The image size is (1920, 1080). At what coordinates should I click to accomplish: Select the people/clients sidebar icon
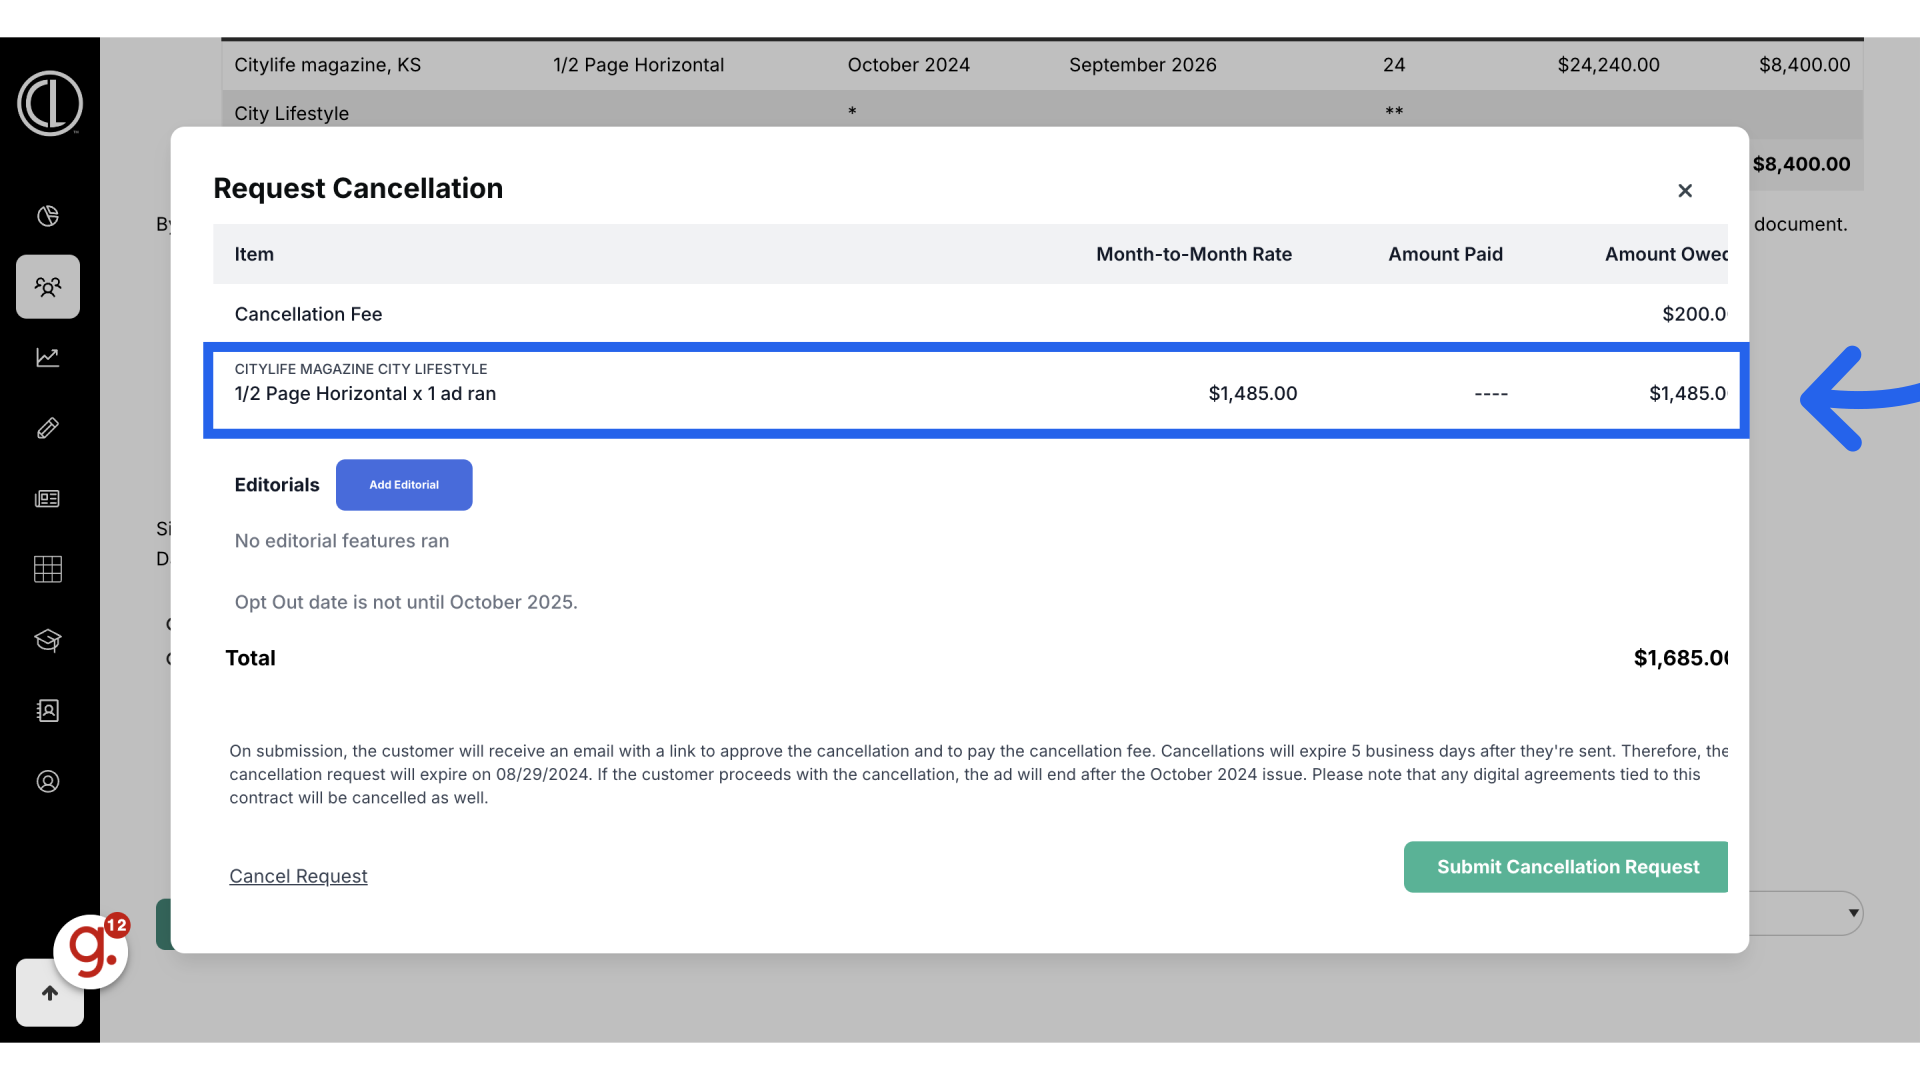pyautogui.click(x=48, y=287)
